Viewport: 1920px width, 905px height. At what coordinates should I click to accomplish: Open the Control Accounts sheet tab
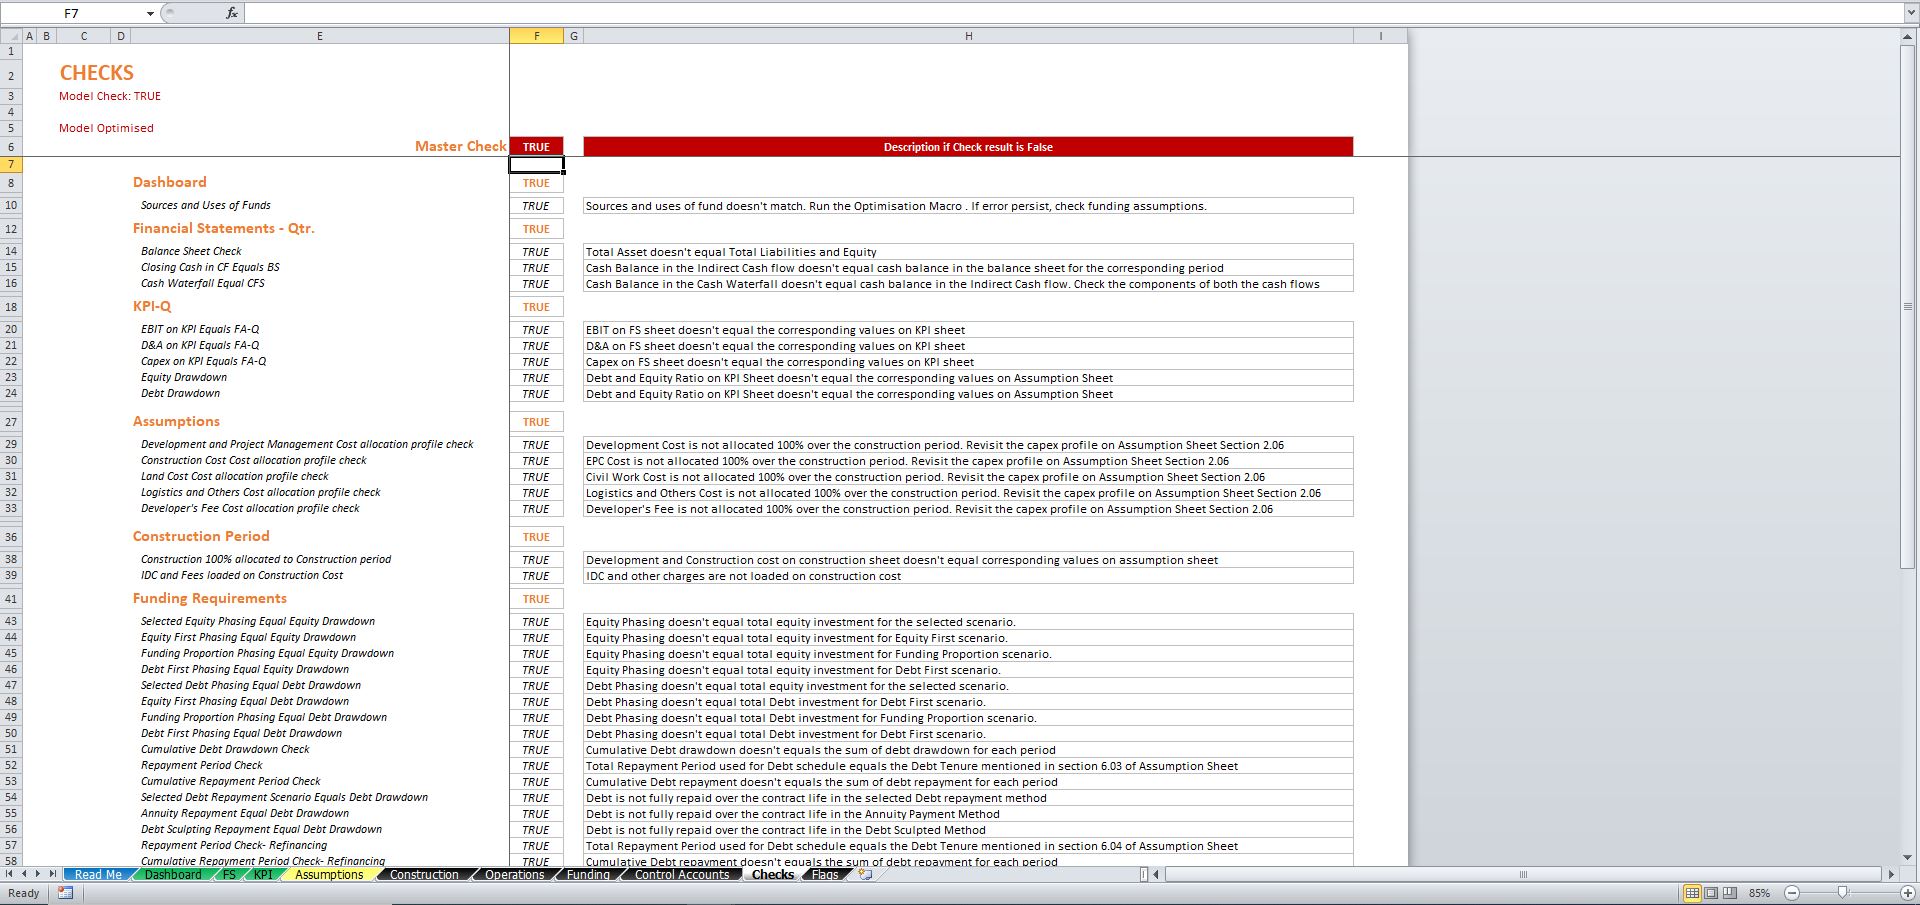pyautogui.click(x=682, y=874)
